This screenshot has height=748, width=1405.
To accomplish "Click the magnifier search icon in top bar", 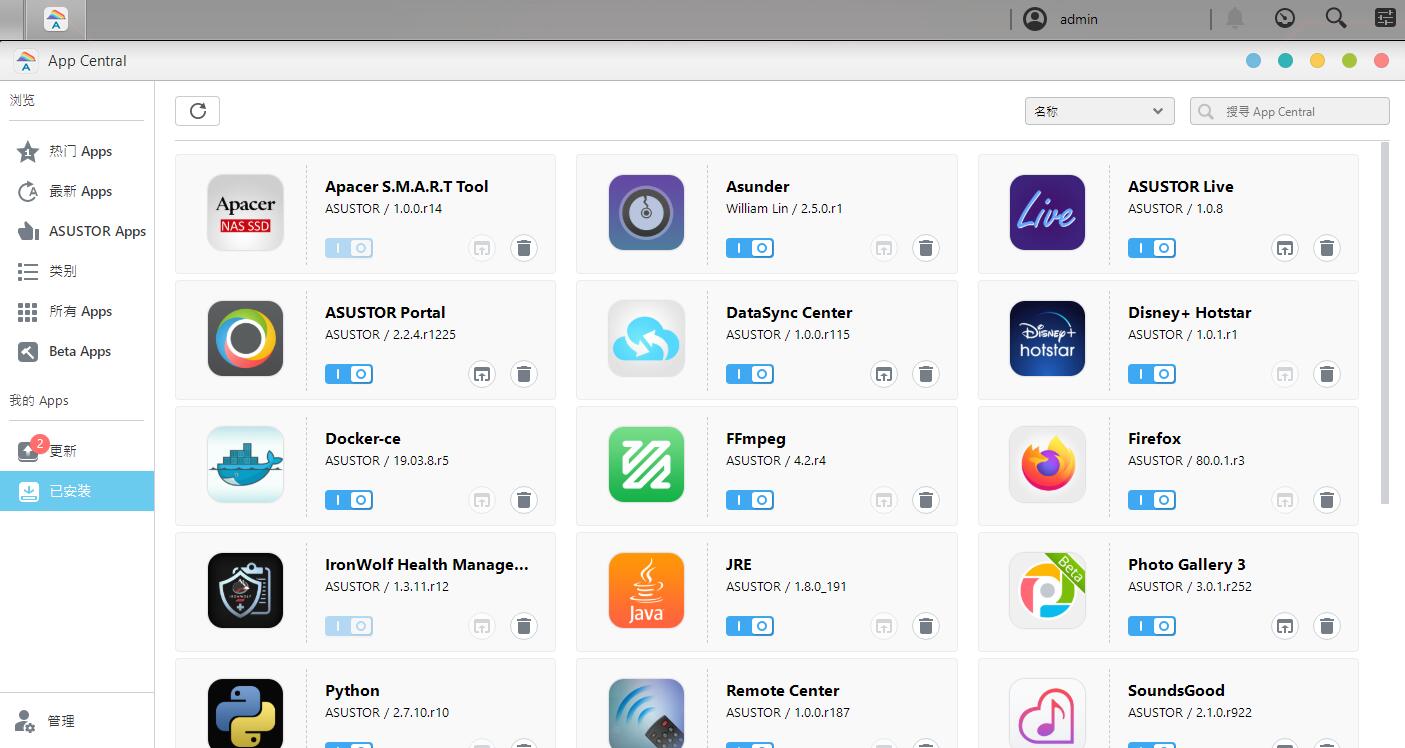I will [x=1335, y=19].
